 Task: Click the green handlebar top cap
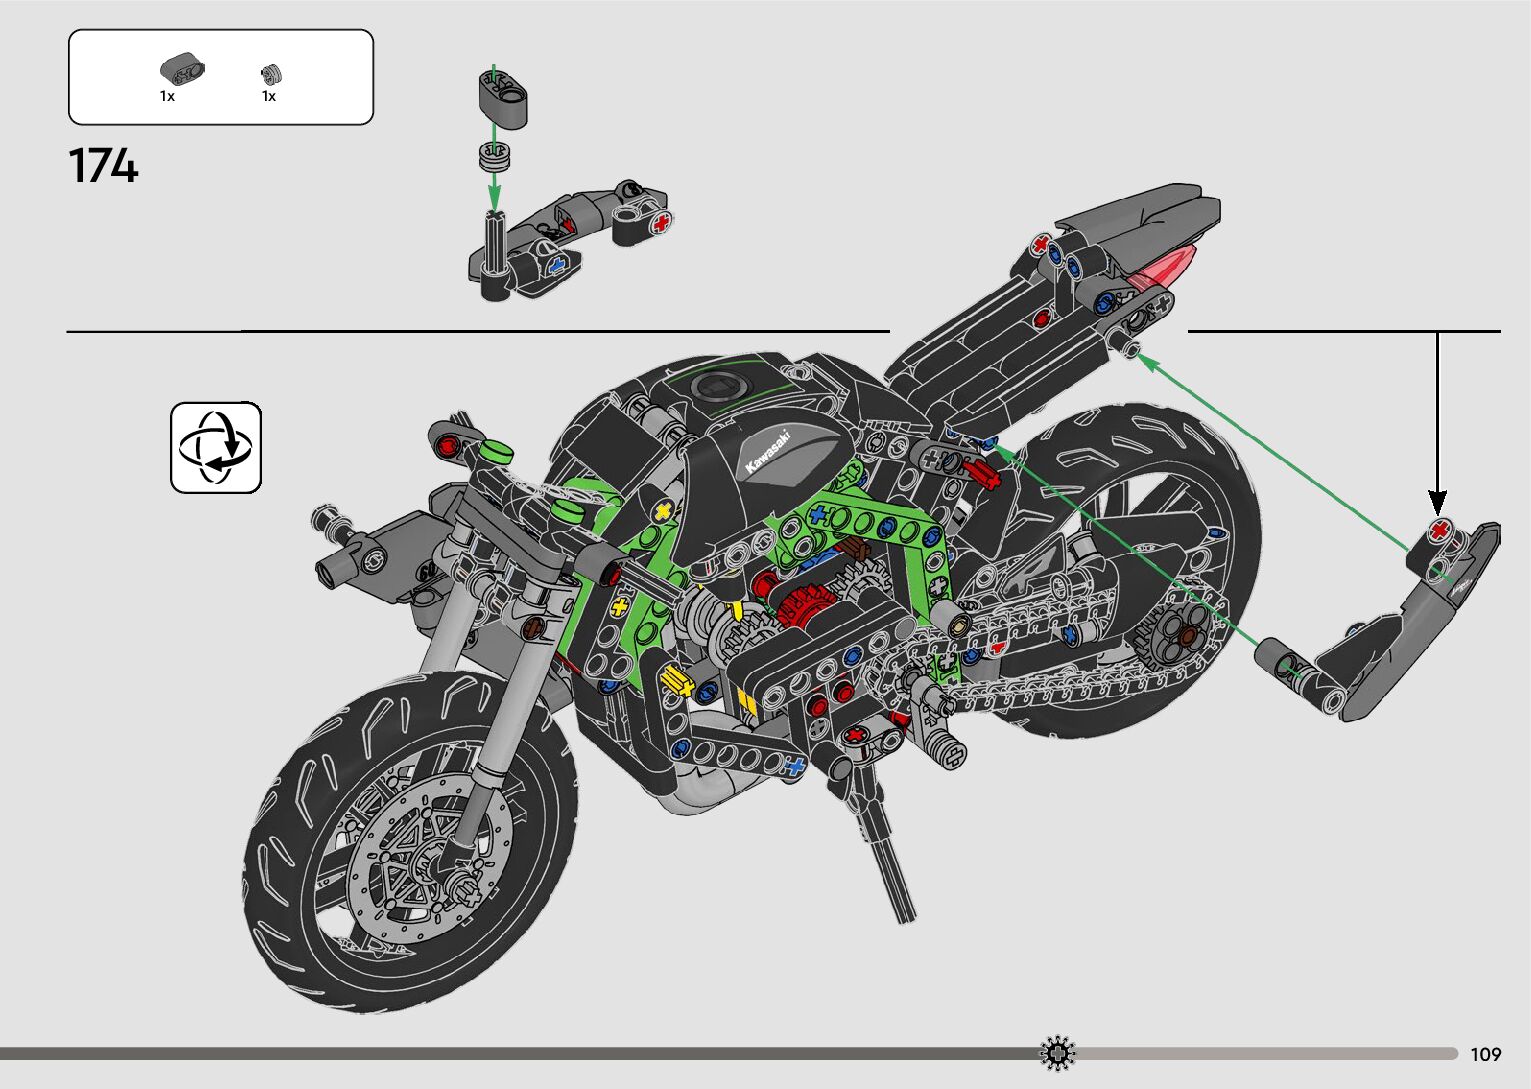496,451
